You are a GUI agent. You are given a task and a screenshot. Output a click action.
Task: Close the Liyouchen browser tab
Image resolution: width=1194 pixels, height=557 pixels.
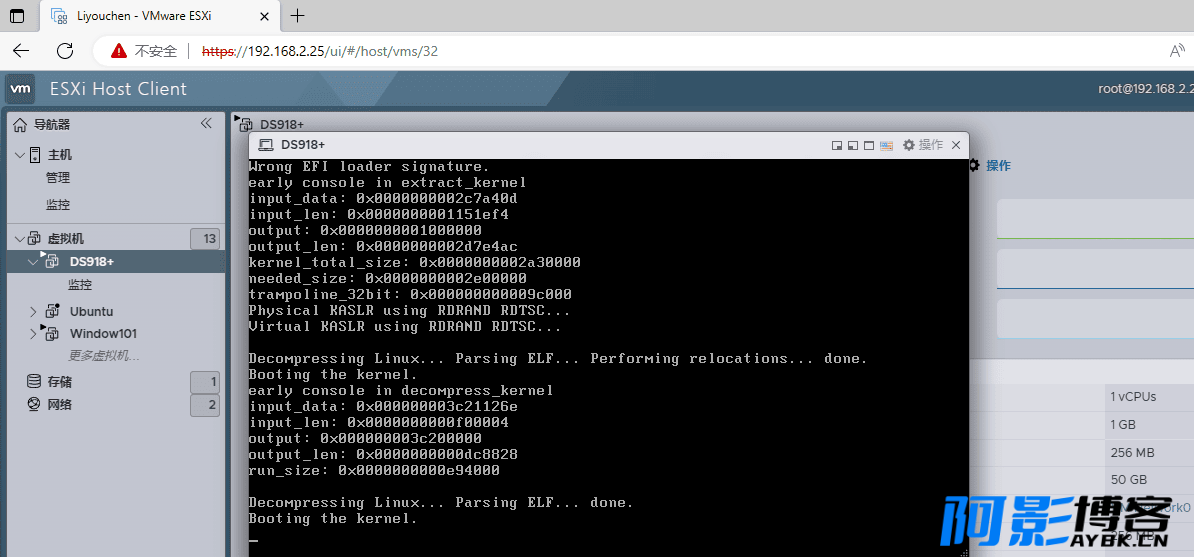pos(263,16)
